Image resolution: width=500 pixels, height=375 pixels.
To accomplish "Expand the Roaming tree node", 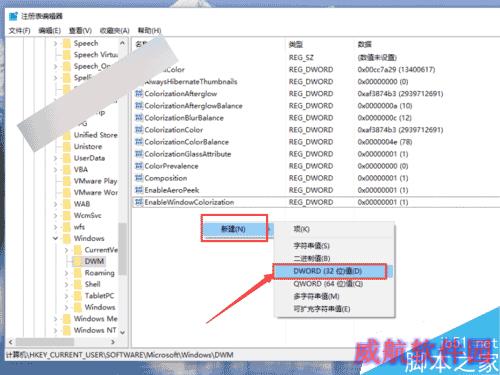I will tap(66, 273).
